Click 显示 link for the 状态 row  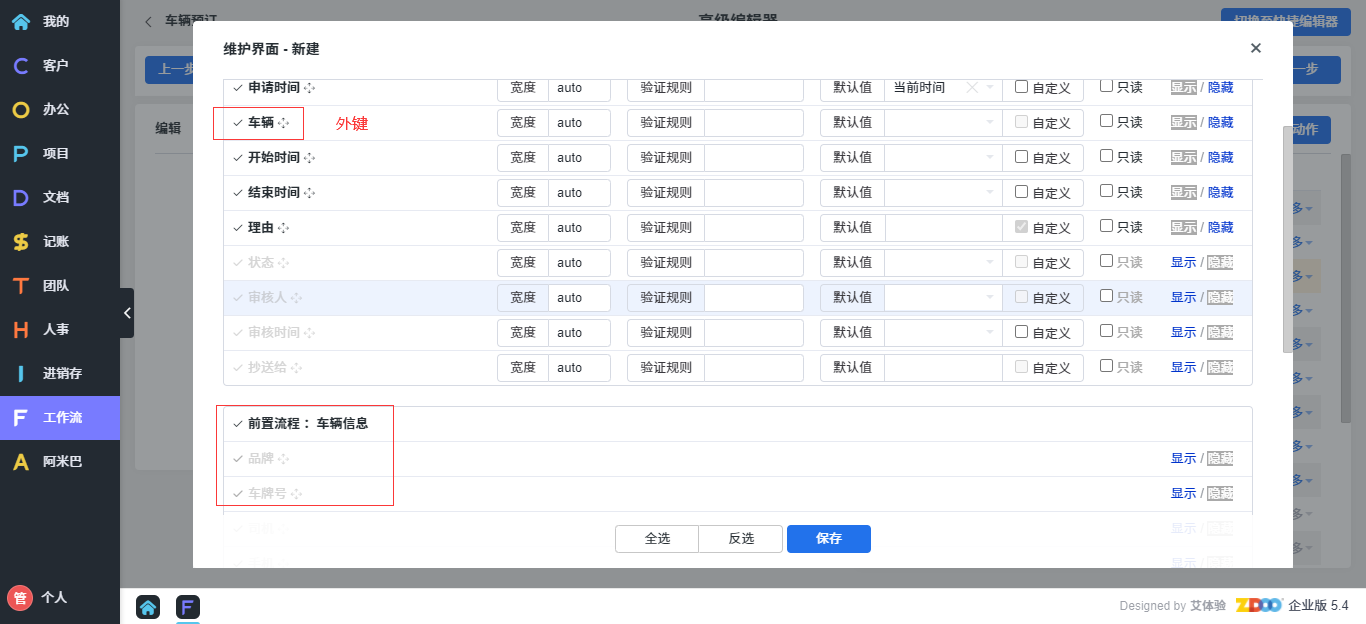(x=1183, y=263)
